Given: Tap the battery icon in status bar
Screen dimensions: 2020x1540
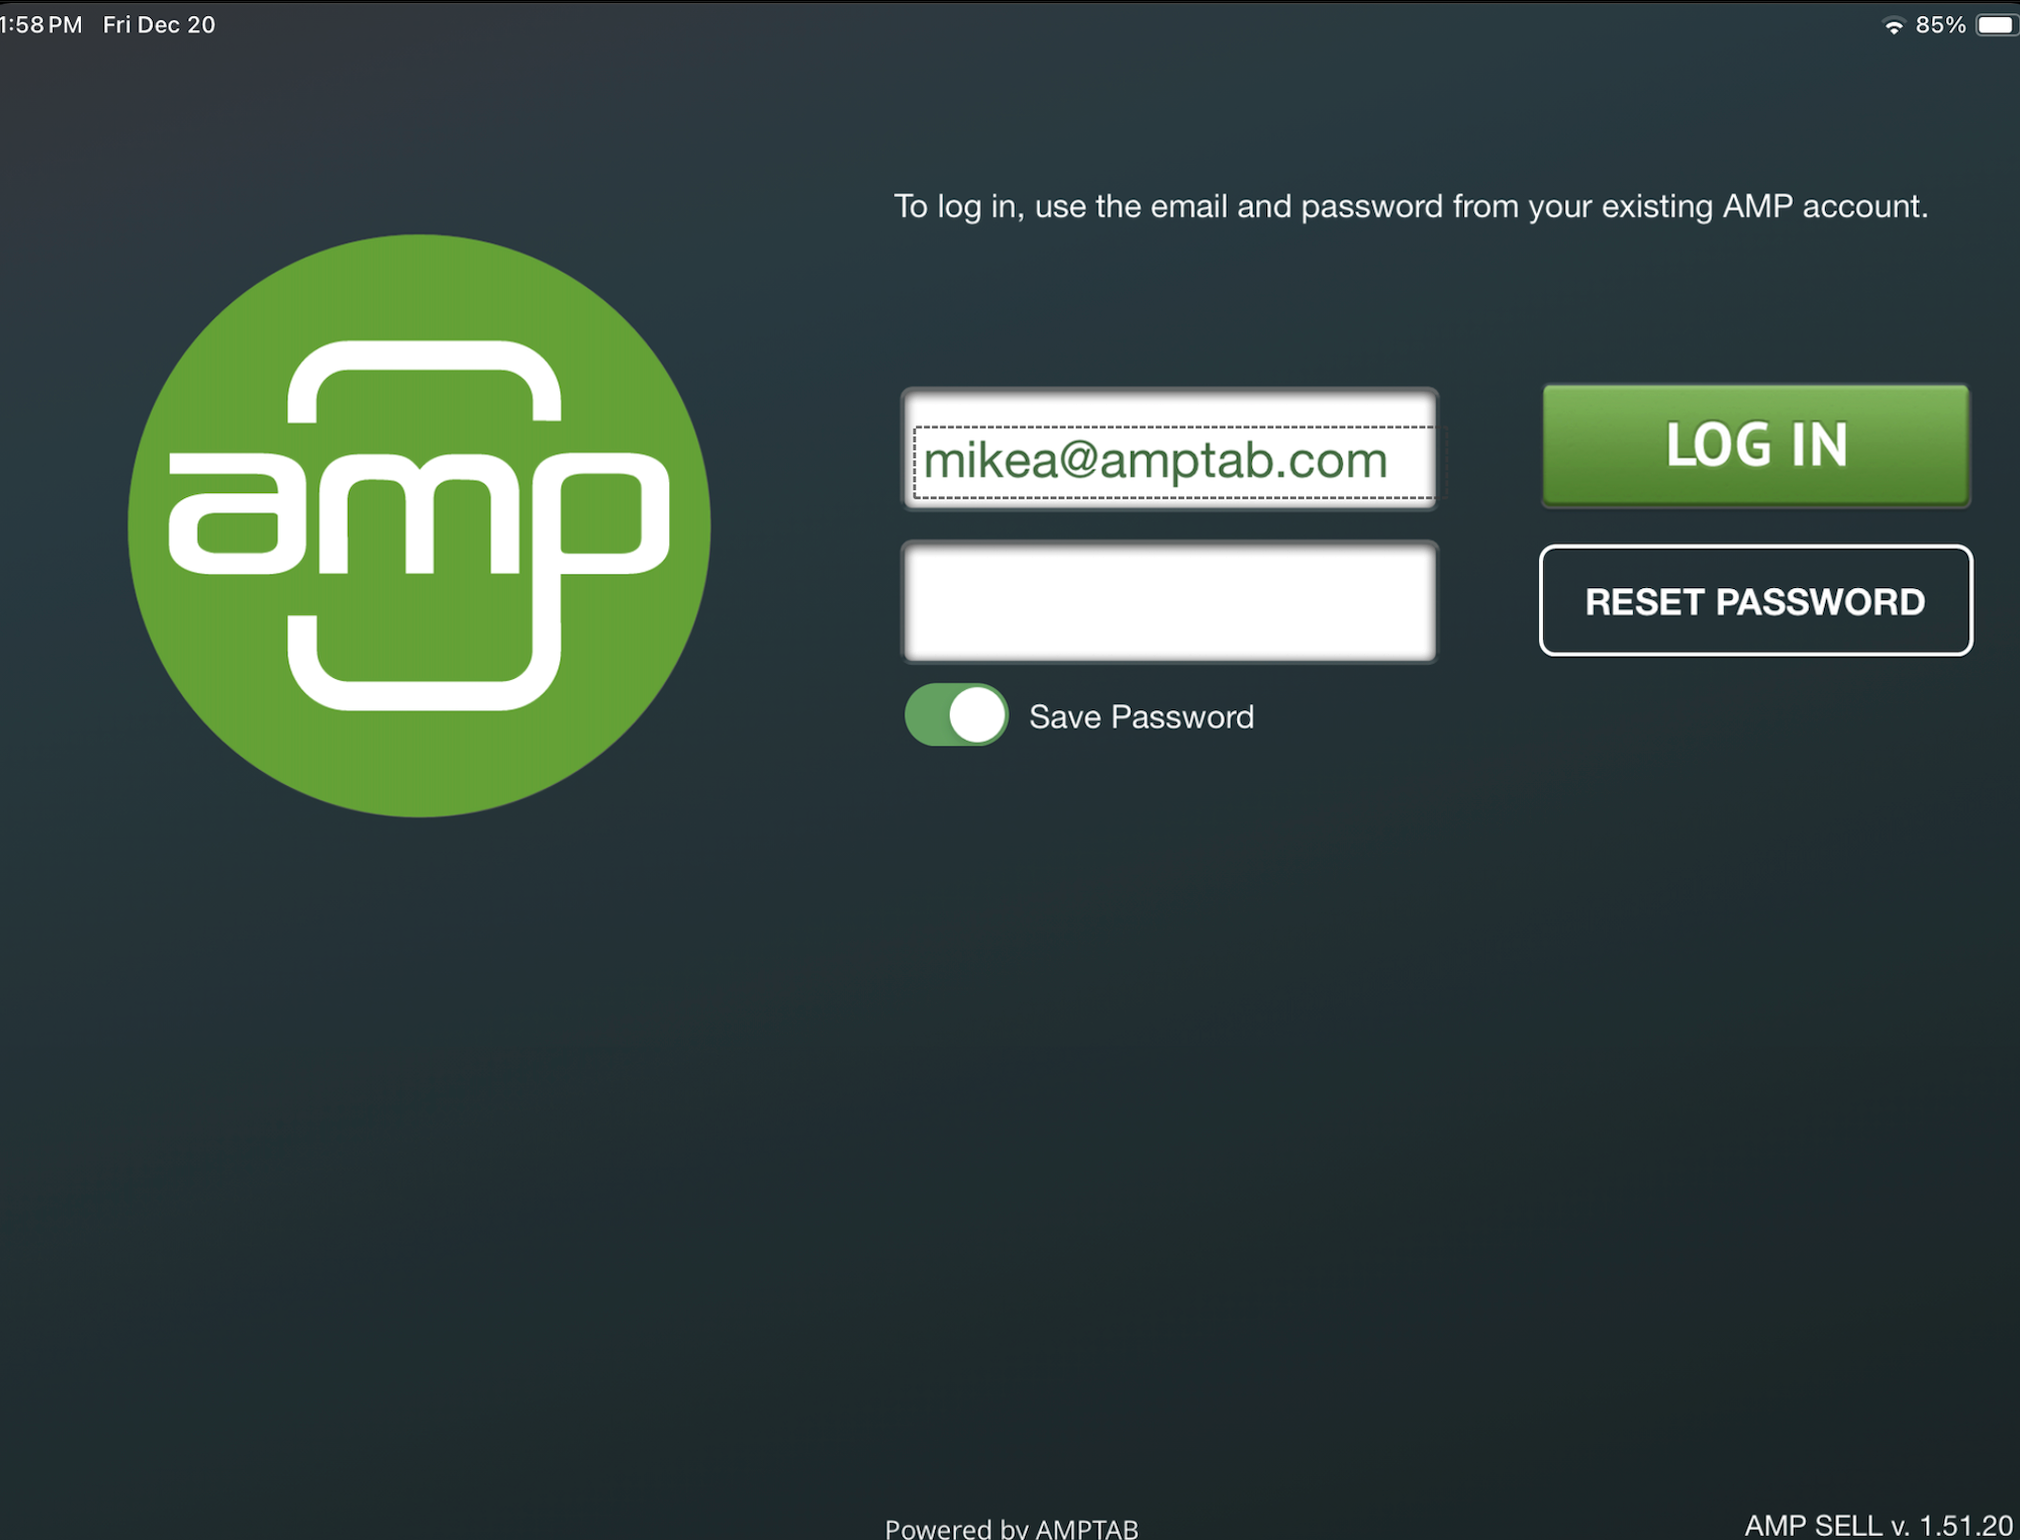Looking at the screenshot, I should click(x=1995, y=25).
